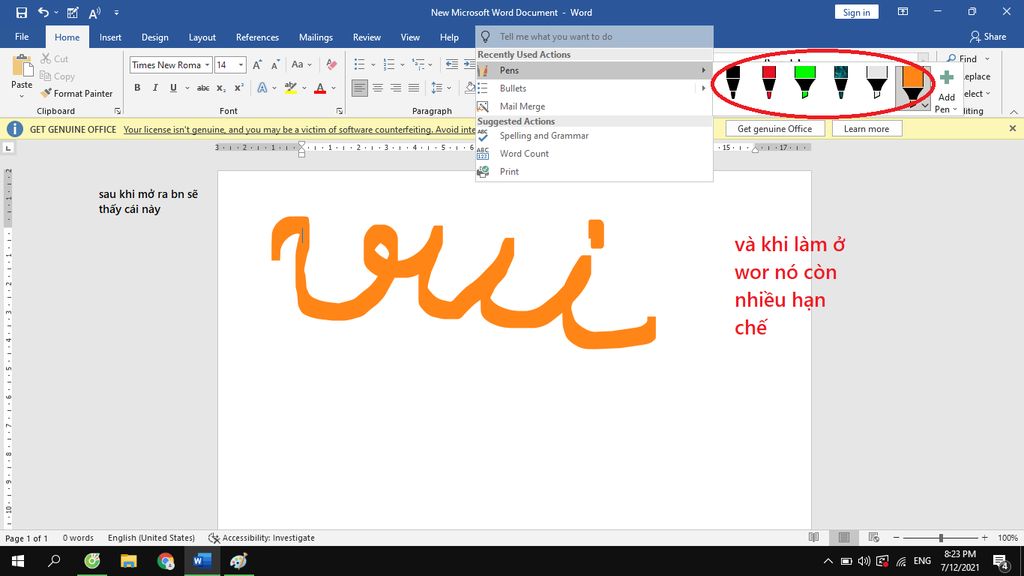
Task: Click the red font color button
Action: 320,88
